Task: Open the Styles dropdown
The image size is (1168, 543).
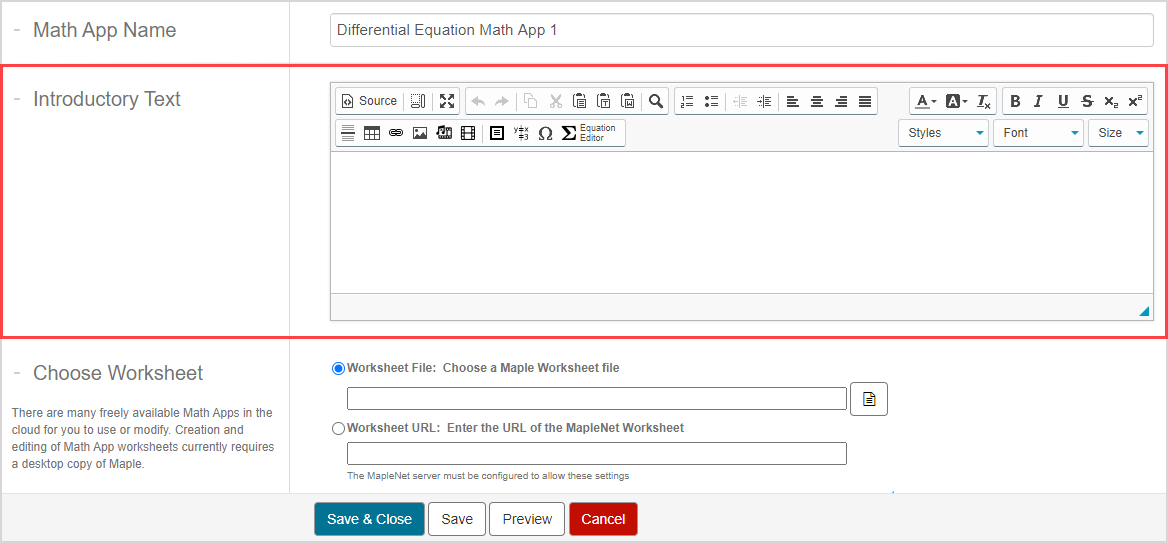Action: tap(943, 133)
